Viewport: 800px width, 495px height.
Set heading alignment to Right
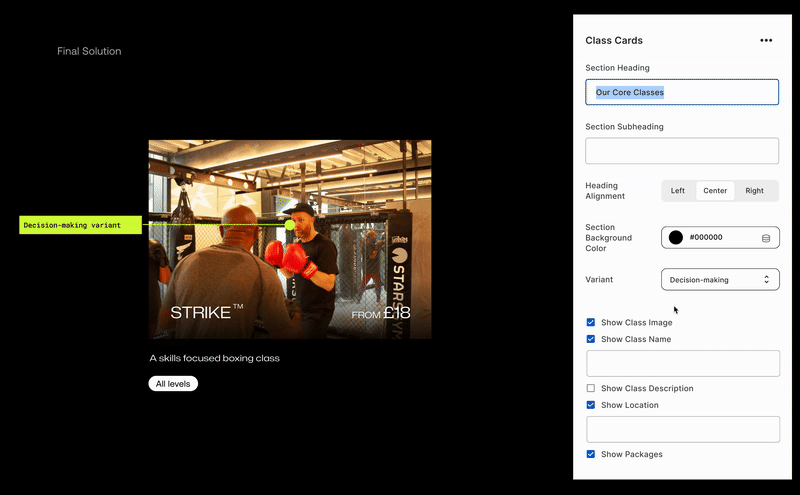[754, 191]
